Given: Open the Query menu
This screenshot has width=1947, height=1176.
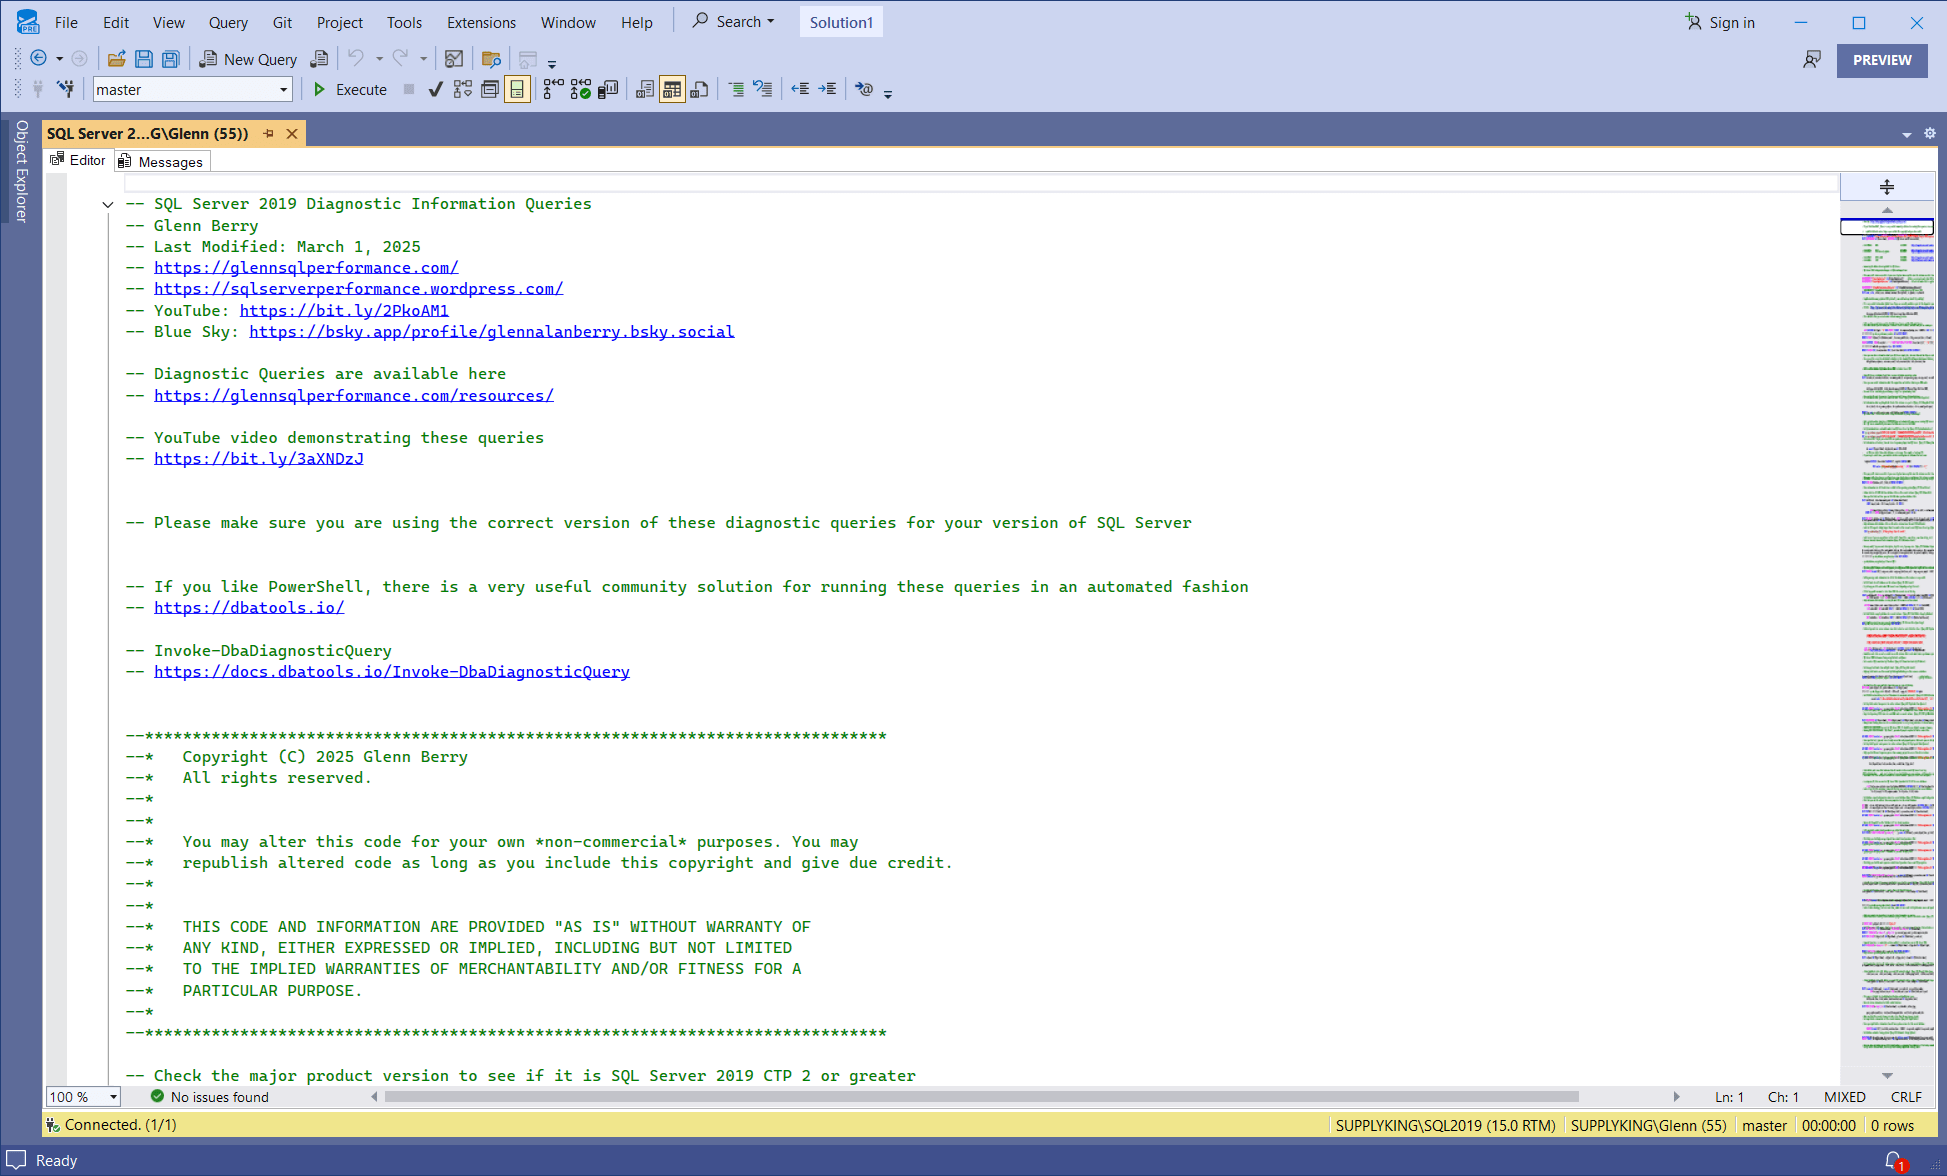Looking at the screenshot, I should coord(228,22).
